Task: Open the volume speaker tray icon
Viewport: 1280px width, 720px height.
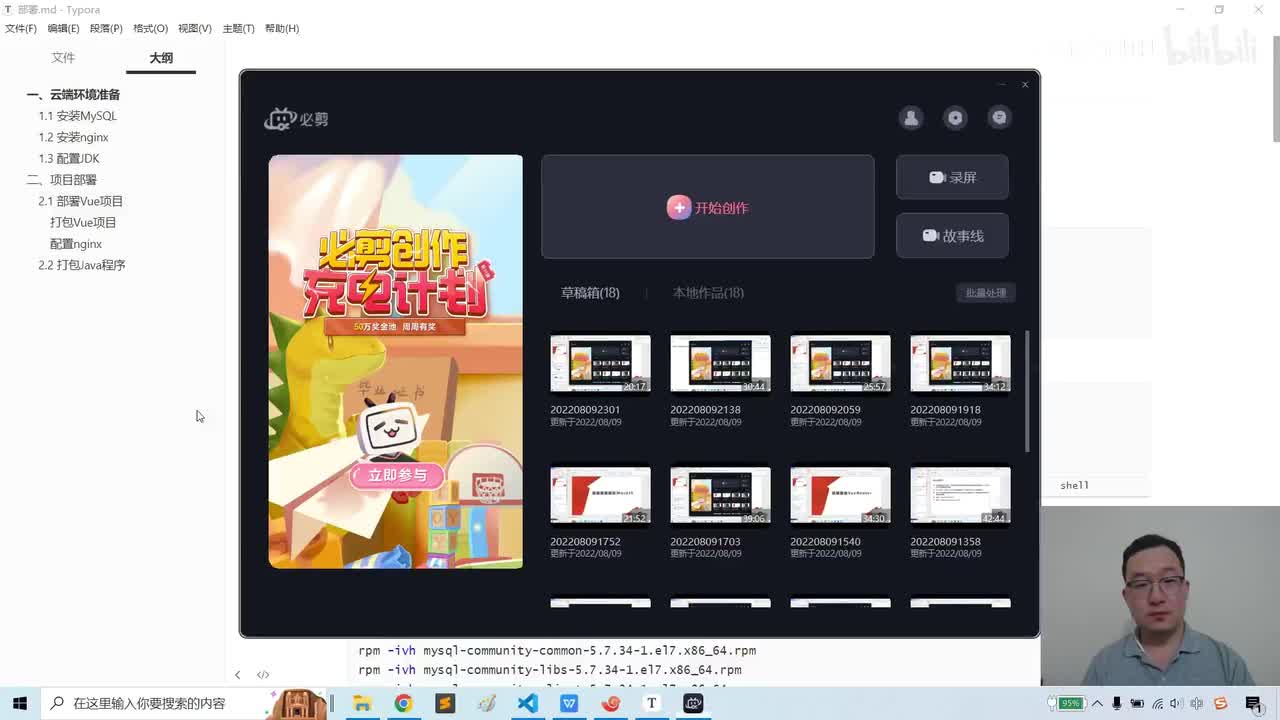Action: click(1176, 703)
